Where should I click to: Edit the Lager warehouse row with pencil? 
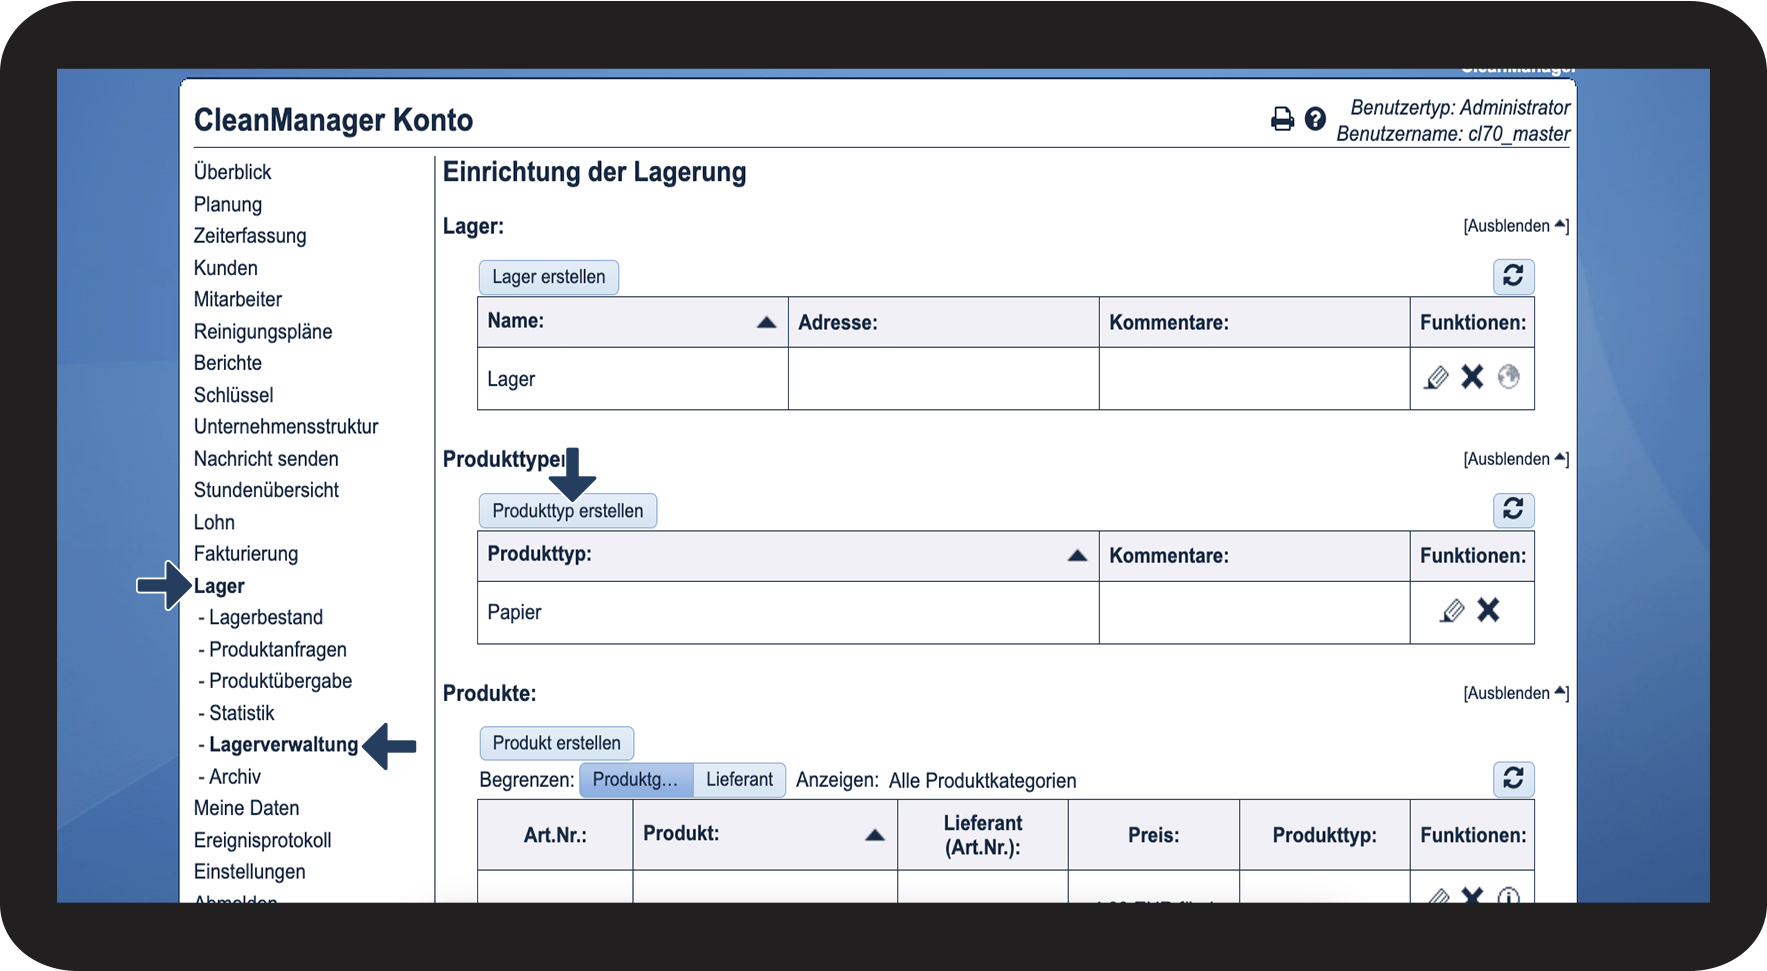(1436, 377)
